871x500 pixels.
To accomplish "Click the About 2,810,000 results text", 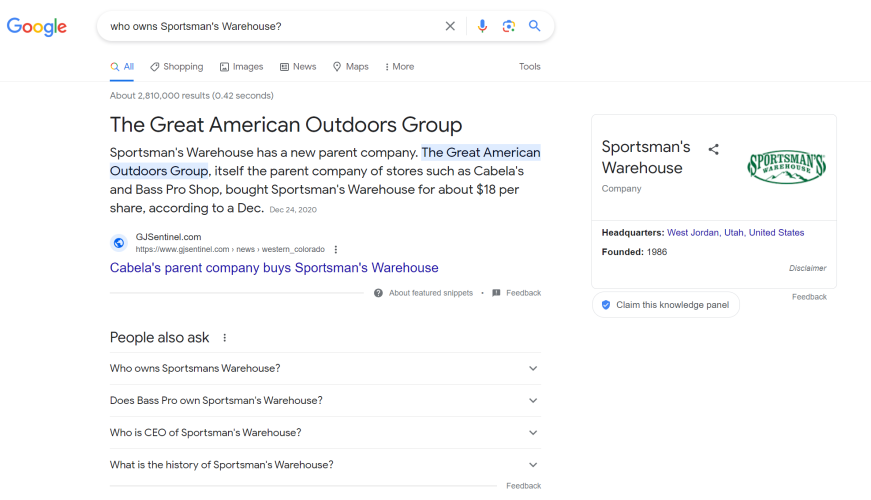I will point(192,96).
